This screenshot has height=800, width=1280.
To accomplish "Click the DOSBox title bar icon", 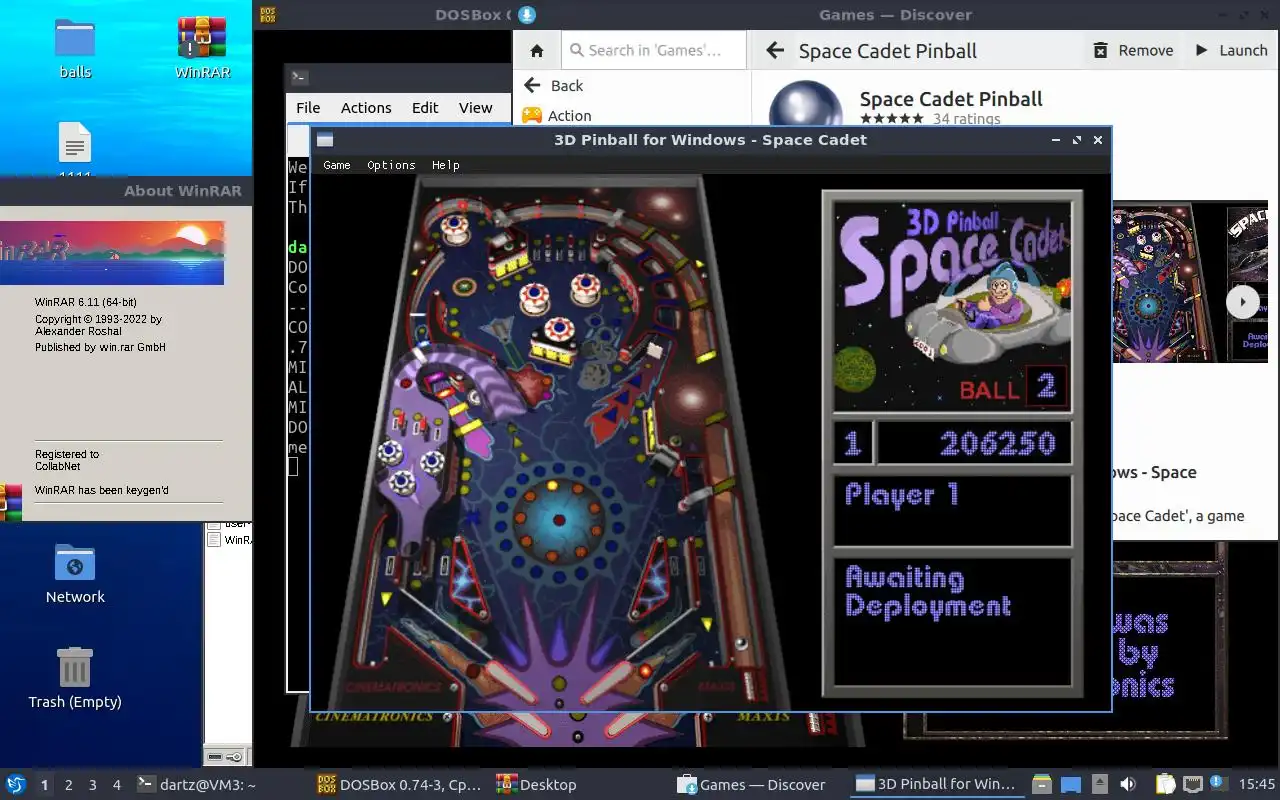I will [267, 15].
